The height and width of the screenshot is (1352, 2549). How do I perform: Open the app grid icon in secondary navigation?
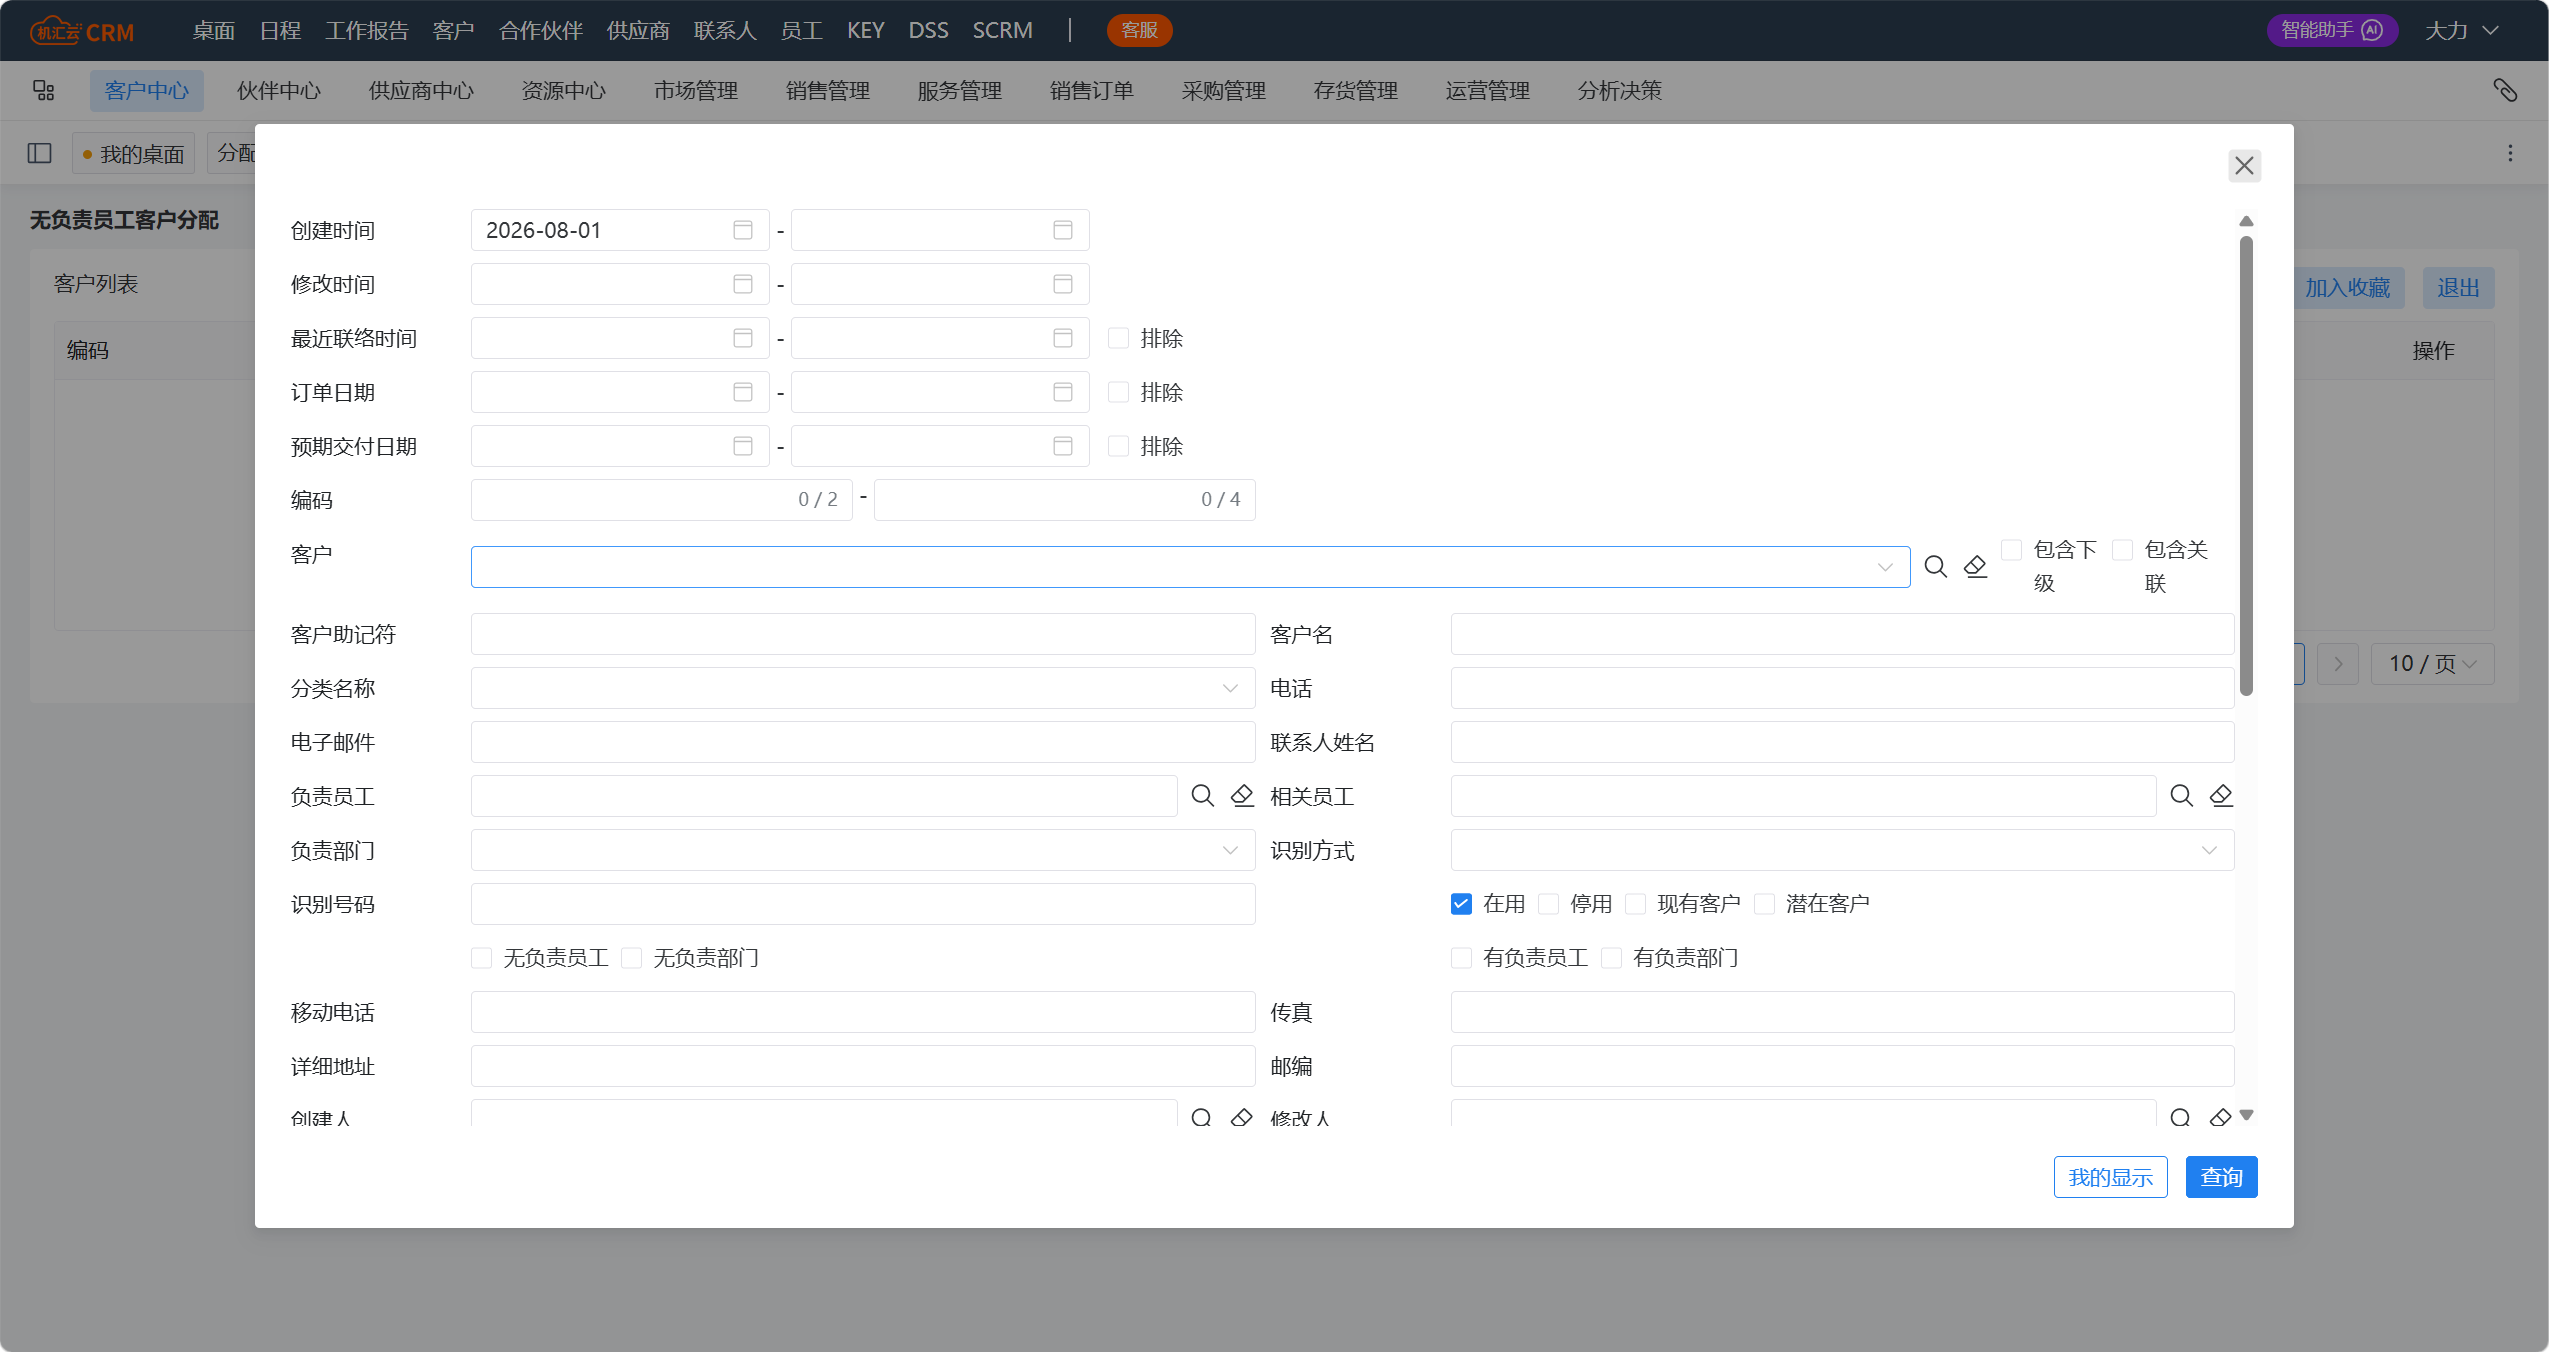(x=44, y=91)
